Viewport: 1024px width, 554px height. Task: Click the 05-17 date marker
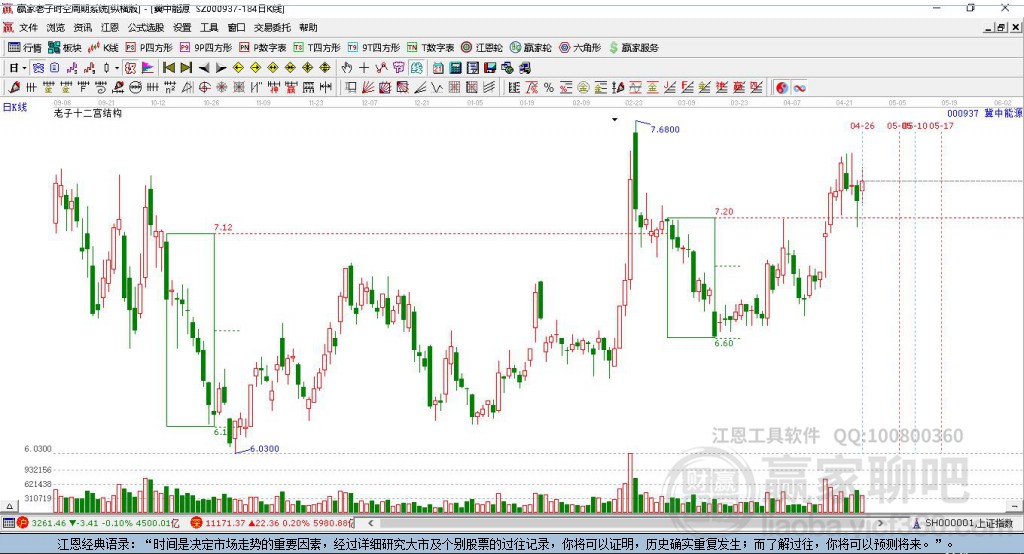tap(942, 125)
